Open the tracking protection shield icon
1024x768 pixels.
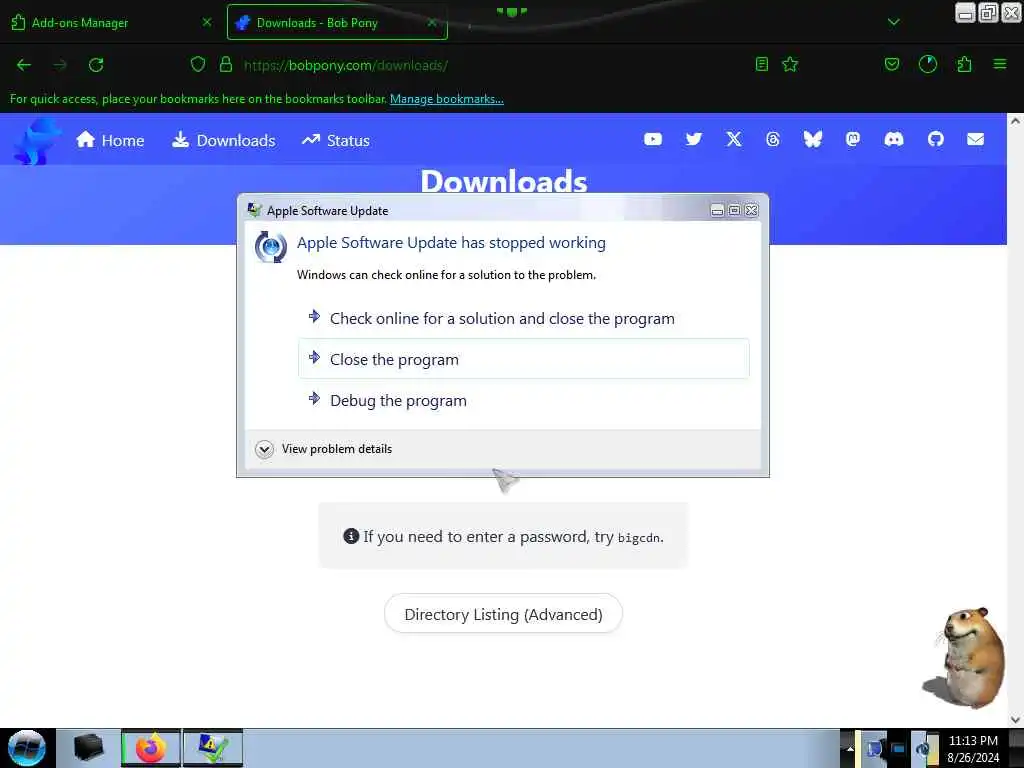(x=198, y=64)
